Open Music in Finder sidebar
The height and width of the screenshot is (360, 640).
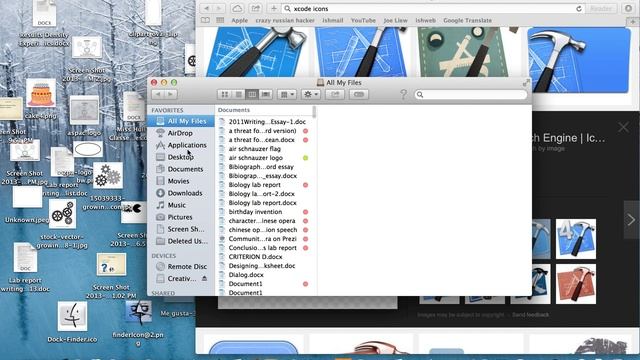tap(171, 205)
